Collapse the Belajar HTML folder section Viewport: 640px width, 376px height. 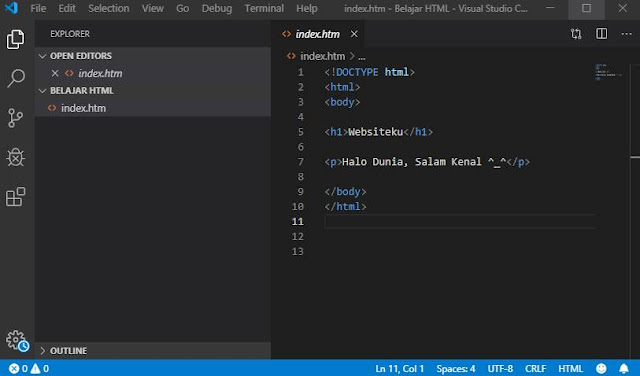tap(42, 91)
